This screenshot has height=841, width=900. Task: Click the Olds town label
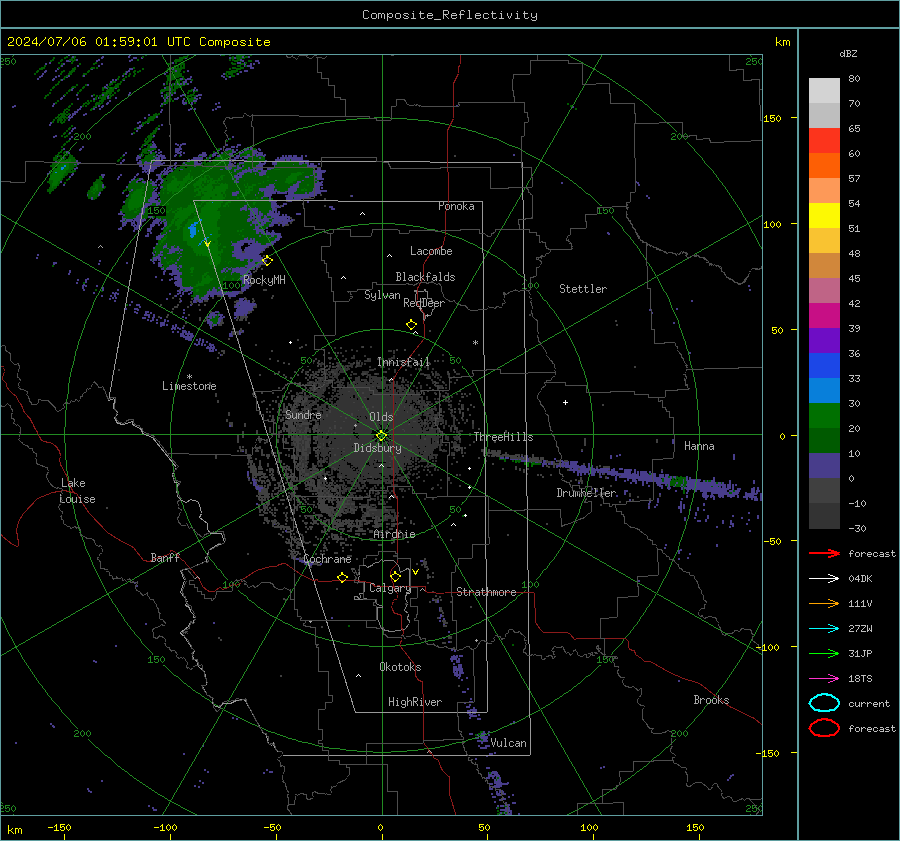(381, 417)
